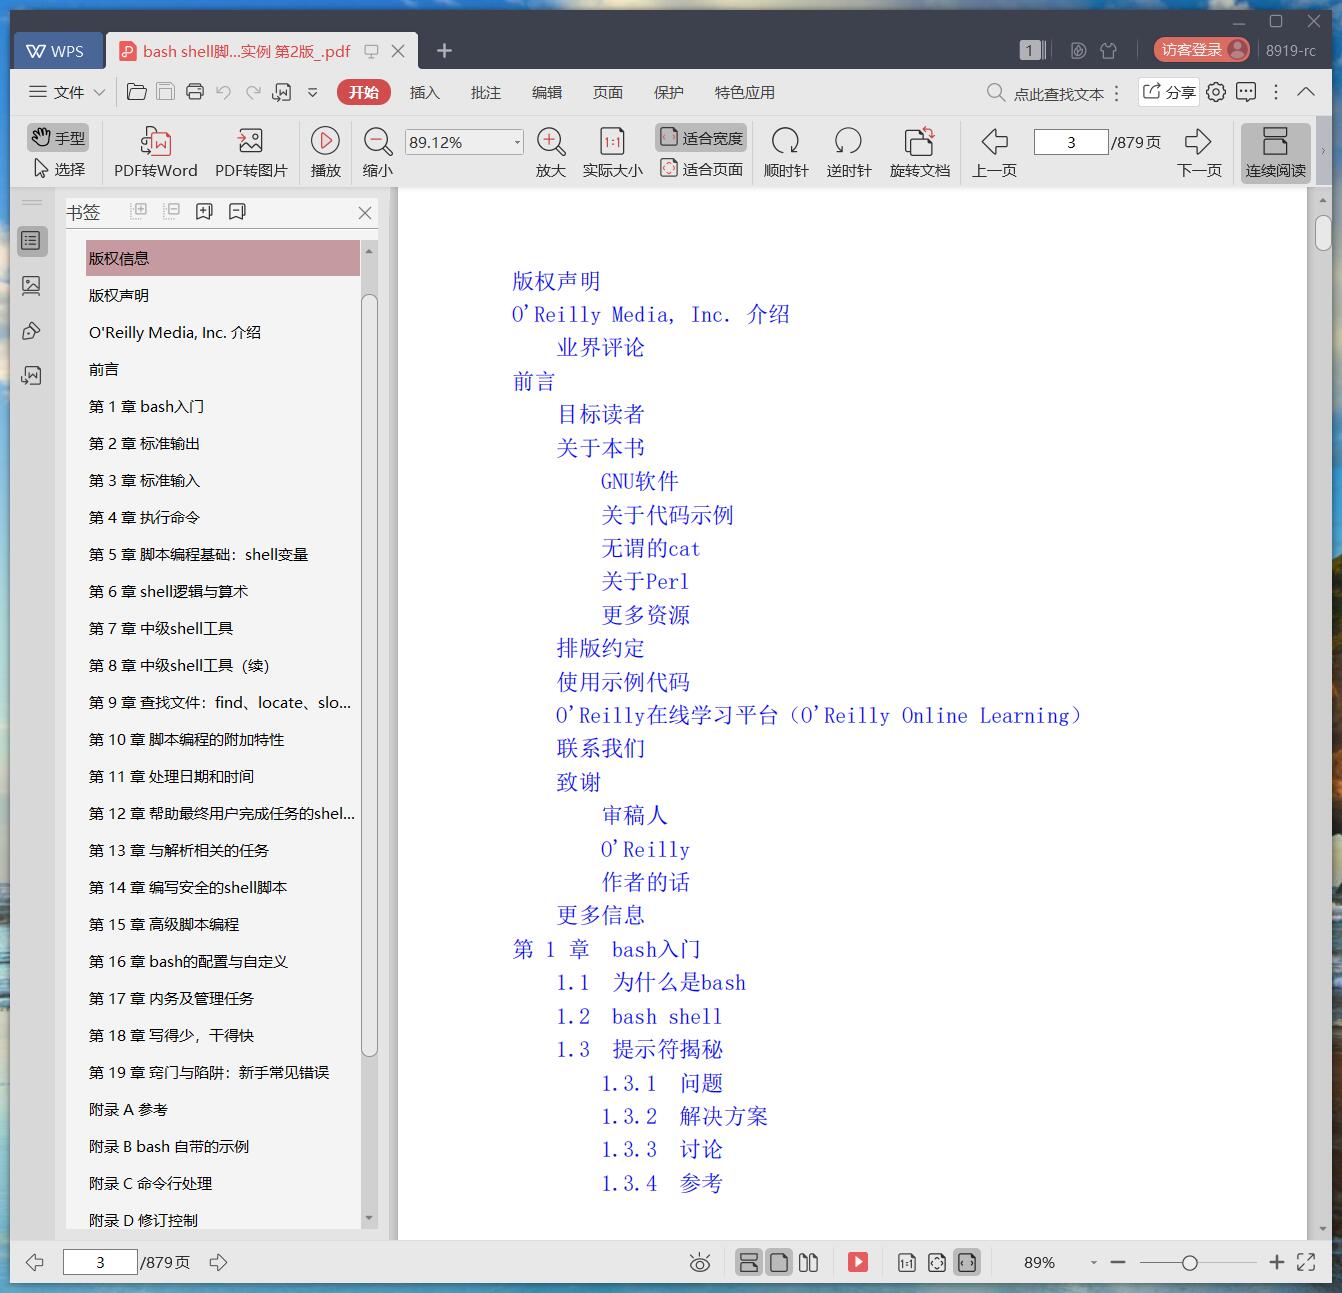Viewport: 1342px width, 1293px height.
Task: Click the zoom plus button in status bar
Action: point(1276,1263)
